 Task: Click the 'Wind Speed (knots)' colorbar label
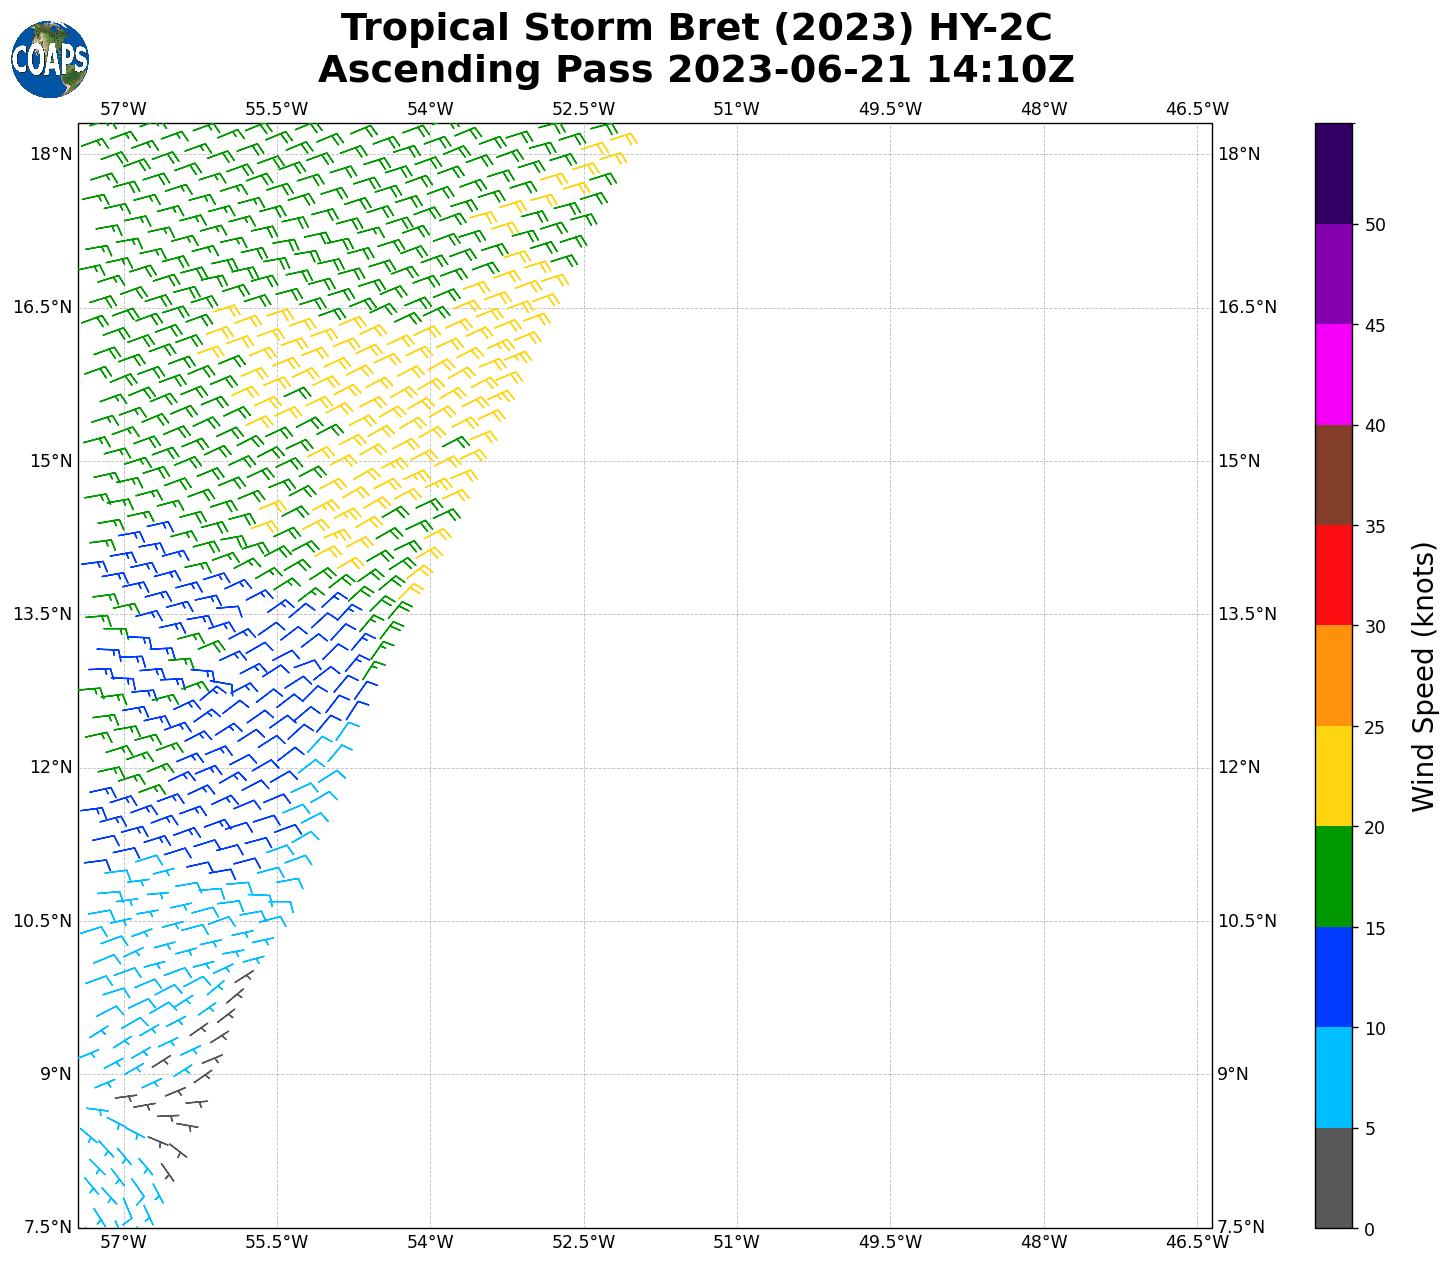click(1422, 676)
